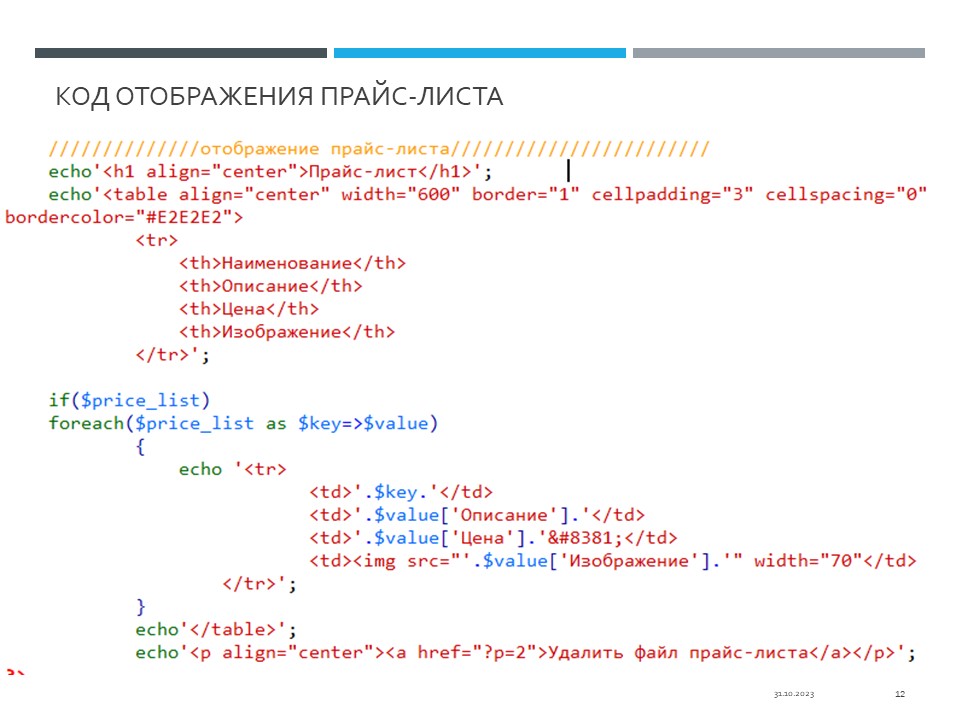Click the foreach($price_list as $key=>$value) line
The width and height of the screenshot is (960, 720).
(243, 423)
